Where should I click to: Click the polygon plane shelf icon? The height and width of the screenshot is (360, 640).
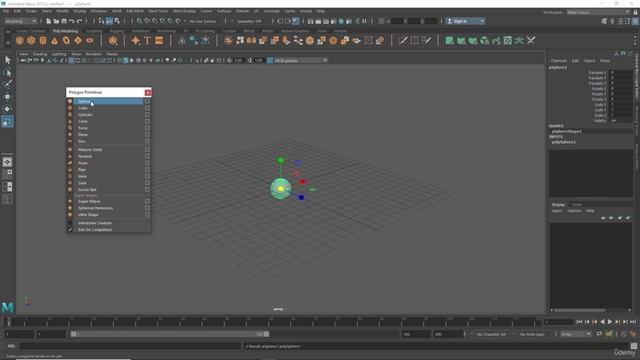[x=78, y=40]
